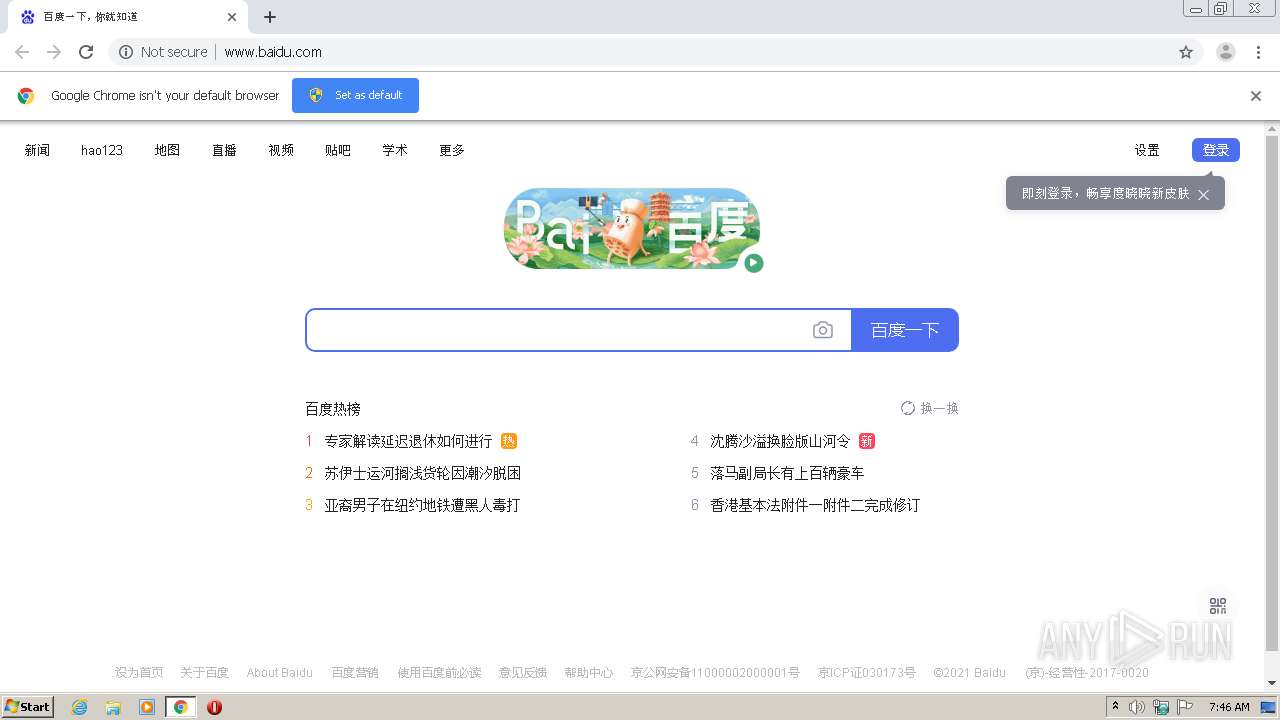Open site info for Not secure

[x=163, y=52]
